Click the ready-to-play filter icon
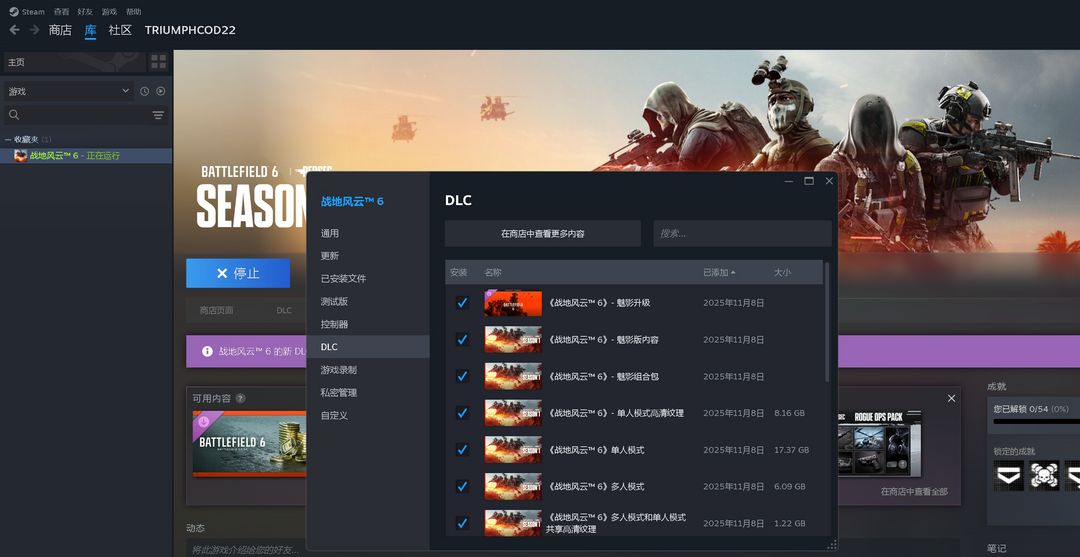The width and height of the screenshot is (1080, 557). pyautogui.click(x=160, y=91)
